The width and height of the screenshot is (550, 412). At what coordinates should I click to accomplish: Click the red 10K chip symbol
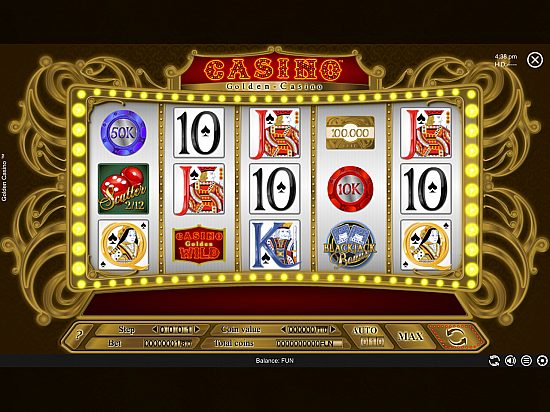[x=350, y=189]
